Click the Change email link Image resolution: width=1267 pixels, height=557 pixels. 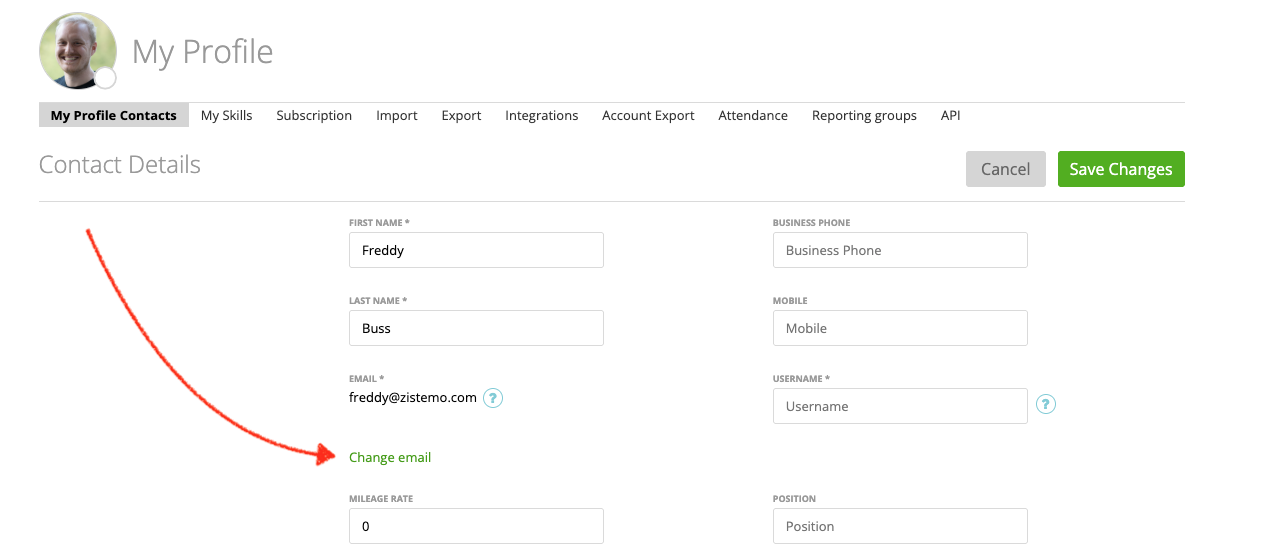[x=390, y=457]
